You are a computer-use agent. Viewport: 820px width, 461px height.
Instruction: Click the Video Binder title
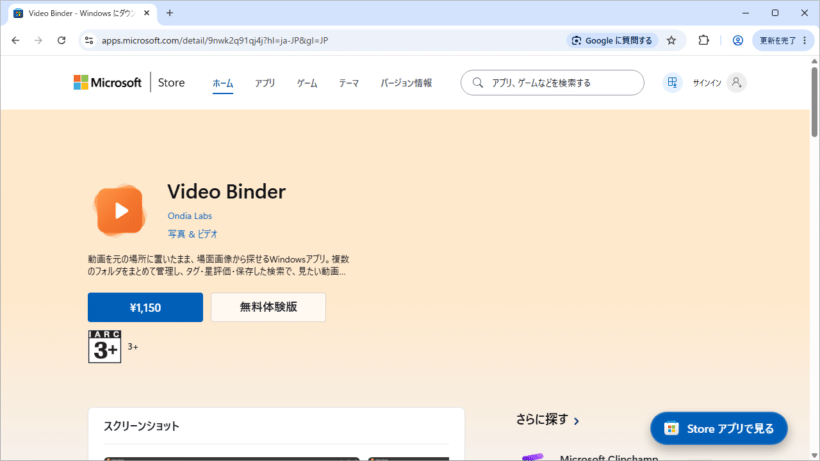pos(226,192)
